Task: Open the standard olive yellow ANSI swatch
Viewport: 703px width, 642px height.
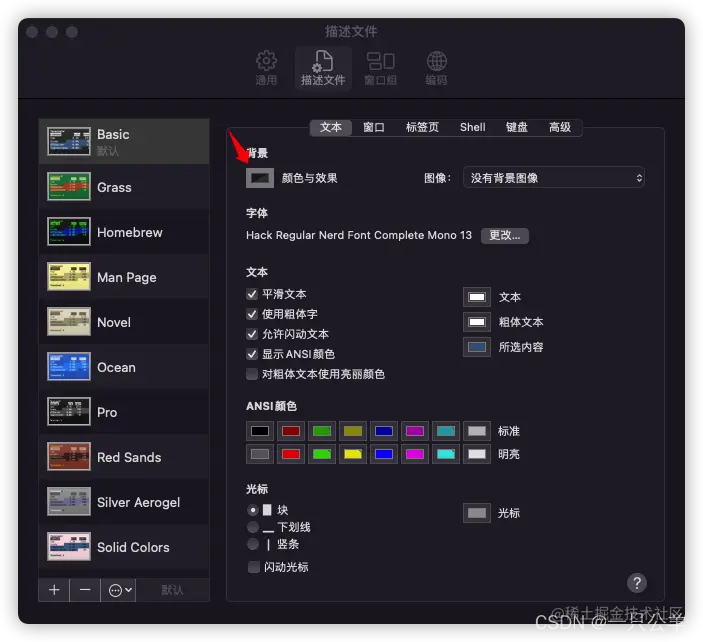Action: [353, 431]
